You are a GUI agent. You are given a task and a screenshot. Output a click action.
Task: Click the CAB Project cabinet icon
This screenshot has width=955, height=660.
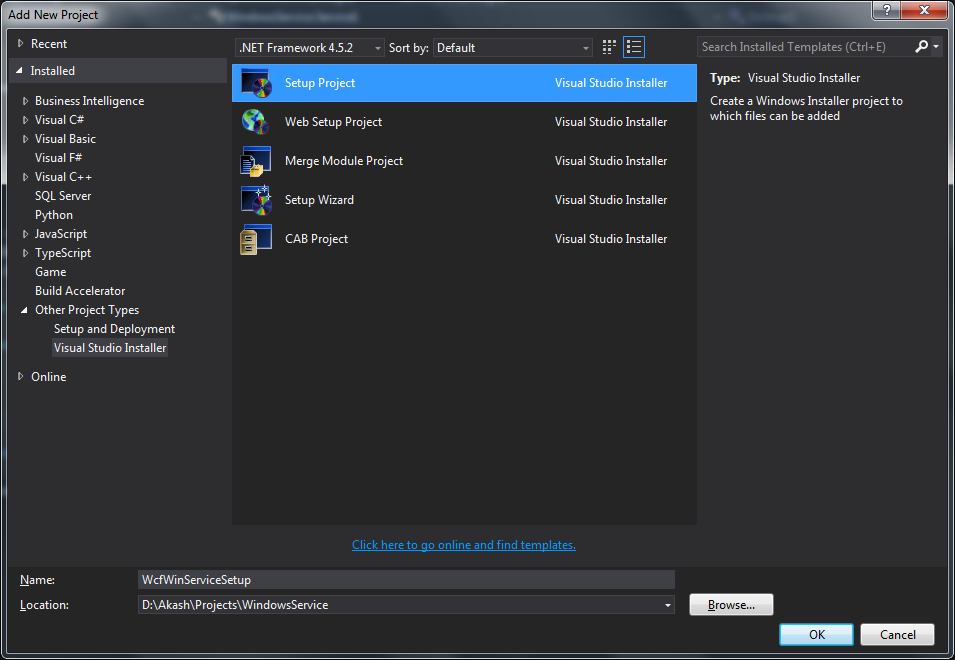(256, 239)
